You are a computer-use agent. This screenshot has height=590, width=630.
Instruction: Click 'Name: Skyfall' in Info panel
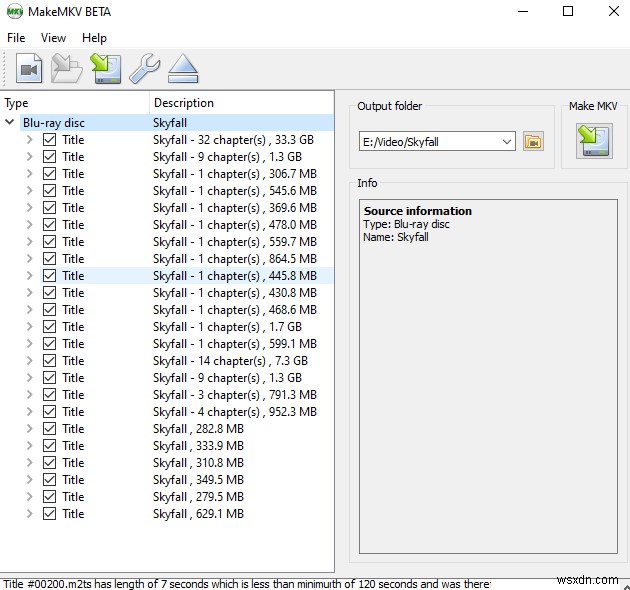coord(396,237)
